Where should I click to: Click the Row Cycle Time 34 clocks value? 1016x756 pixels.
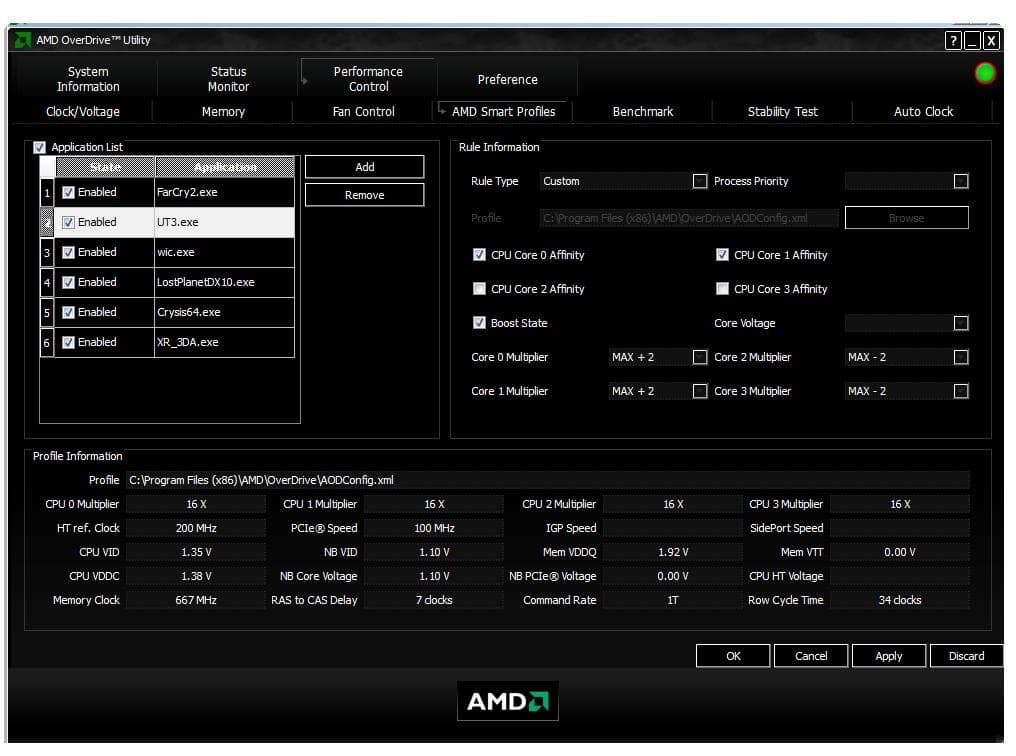click(899, 600)
